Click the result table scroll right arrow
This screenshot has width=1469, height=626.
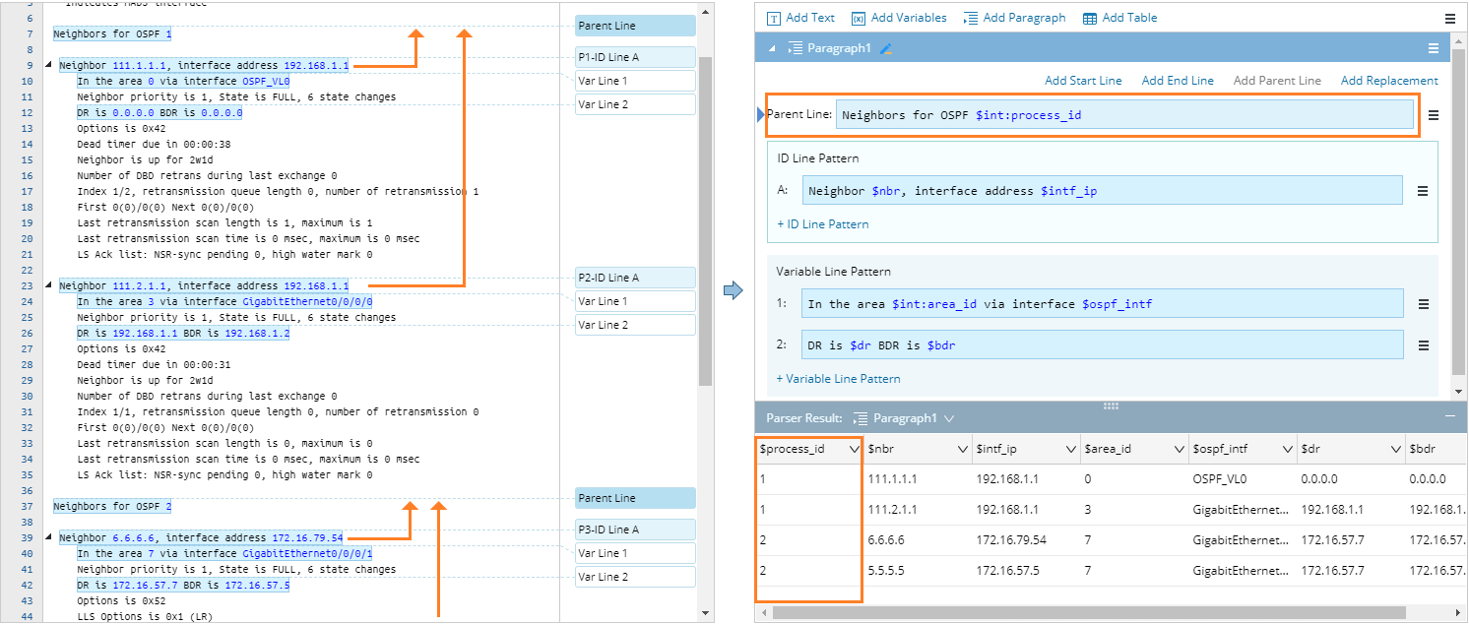tap(1459, 612)
